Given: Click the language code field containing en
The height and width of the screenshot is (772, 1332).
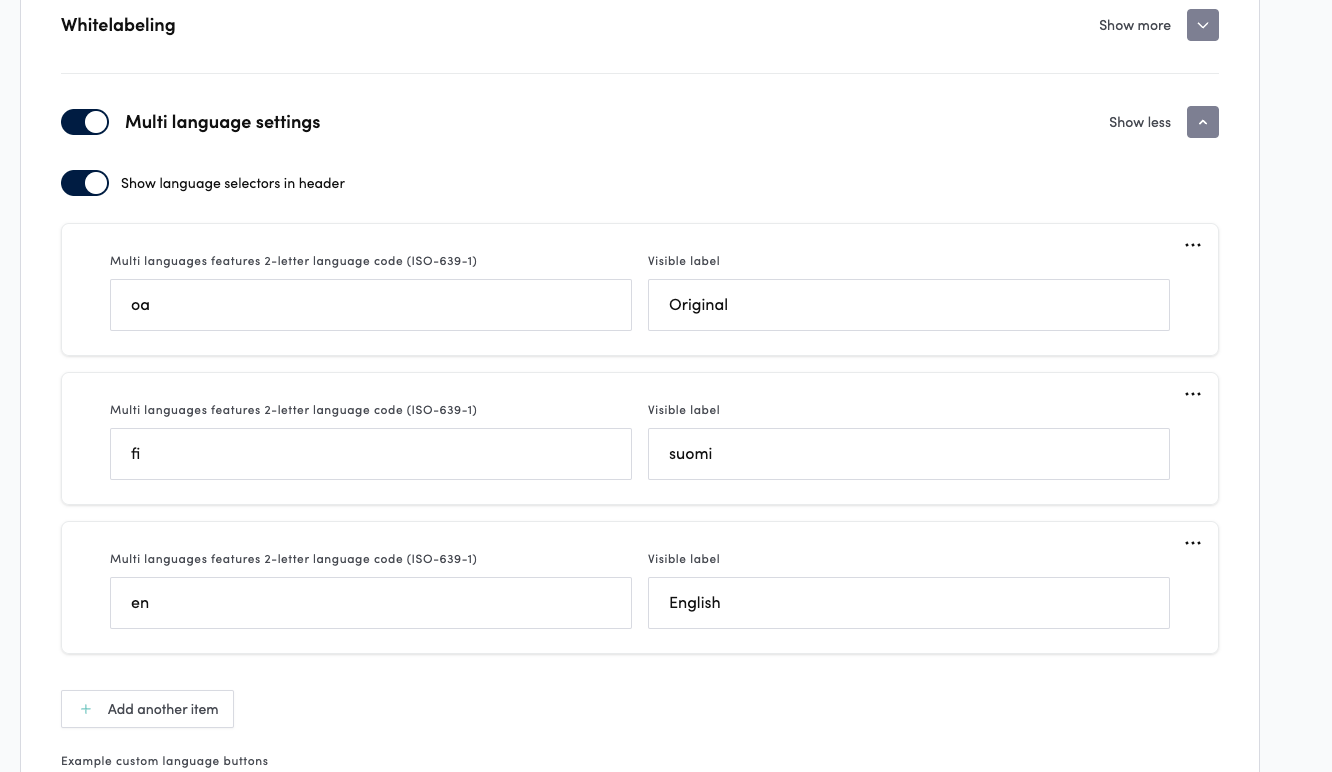Looking at the screenshot, I should click(x=370, y=603).
